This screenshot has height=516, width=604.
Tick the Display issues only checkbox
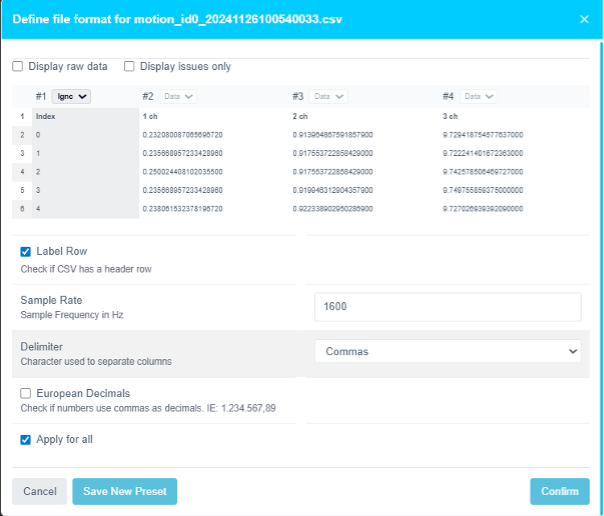point(130,67)
